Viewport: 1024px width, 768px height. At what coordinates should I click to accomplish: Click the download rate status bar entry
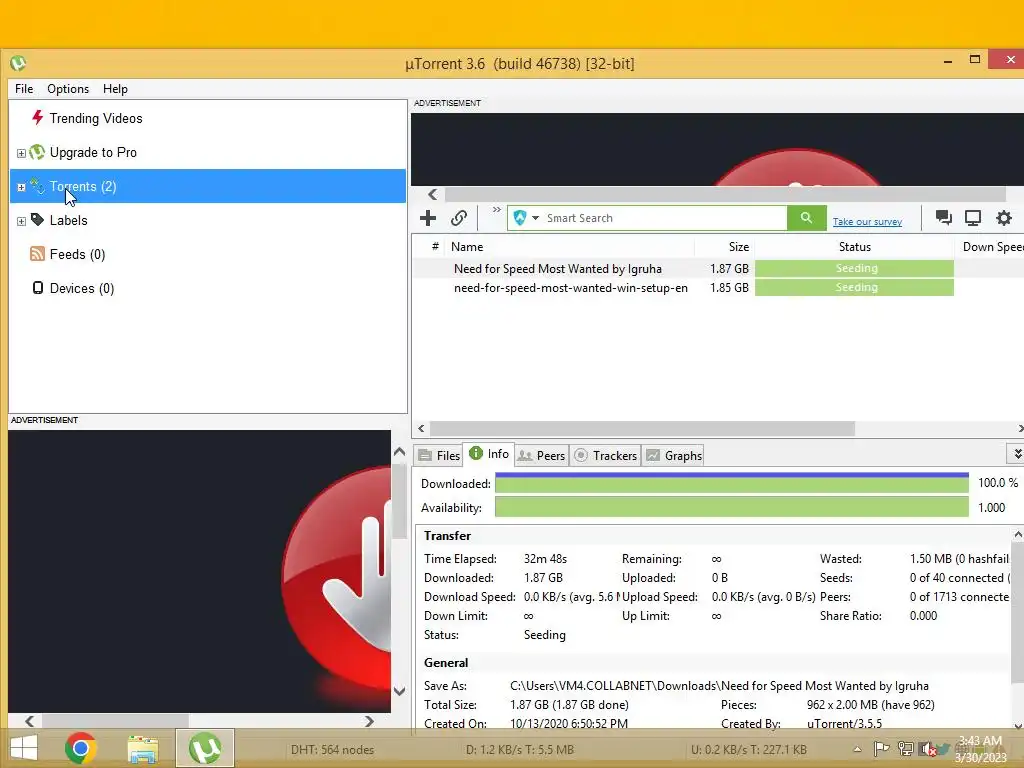coord(520,750)
